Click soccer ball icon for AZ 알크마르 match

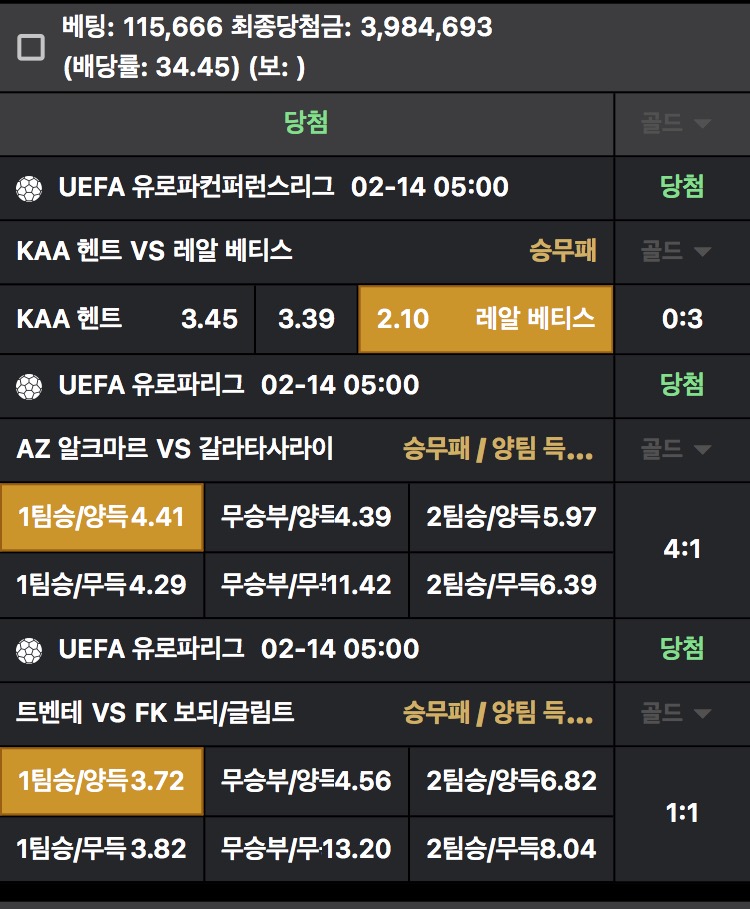pos(30,385)
